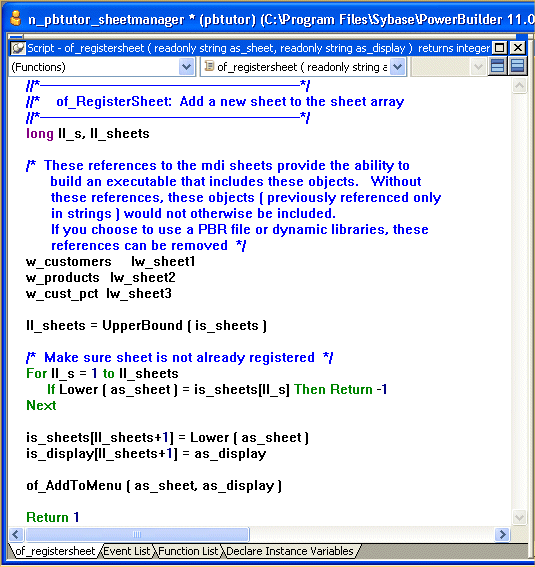Open the (Functions) dropdown list
Viewport: 535px width, 567px height.
[x=187, y=67]
